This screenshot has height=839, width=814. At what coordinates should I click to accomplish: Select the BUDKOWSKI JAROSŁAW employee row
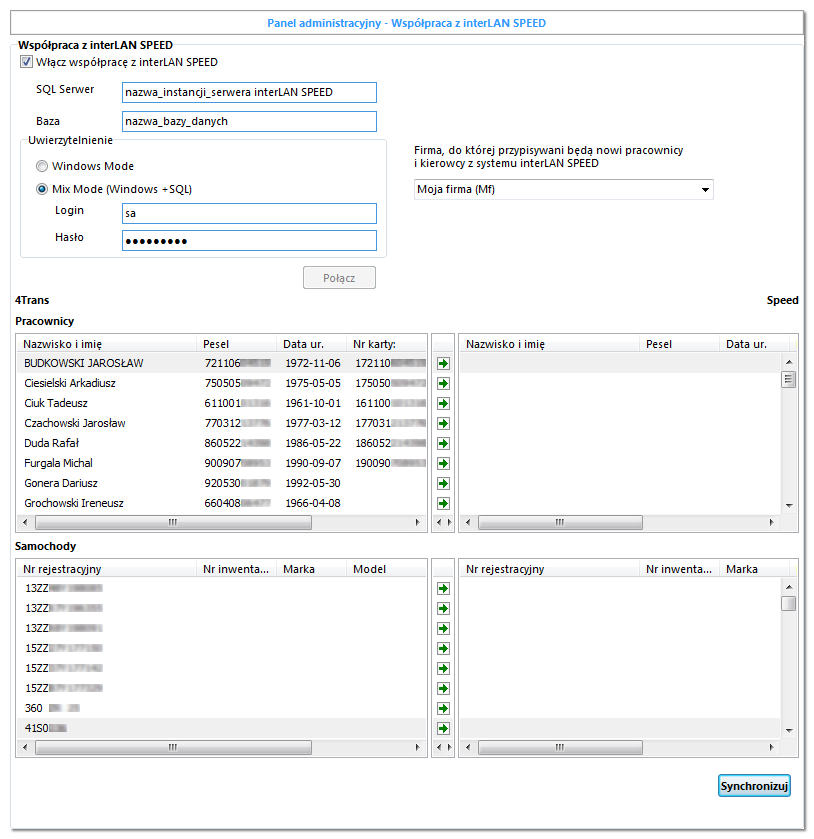[222, 363]
